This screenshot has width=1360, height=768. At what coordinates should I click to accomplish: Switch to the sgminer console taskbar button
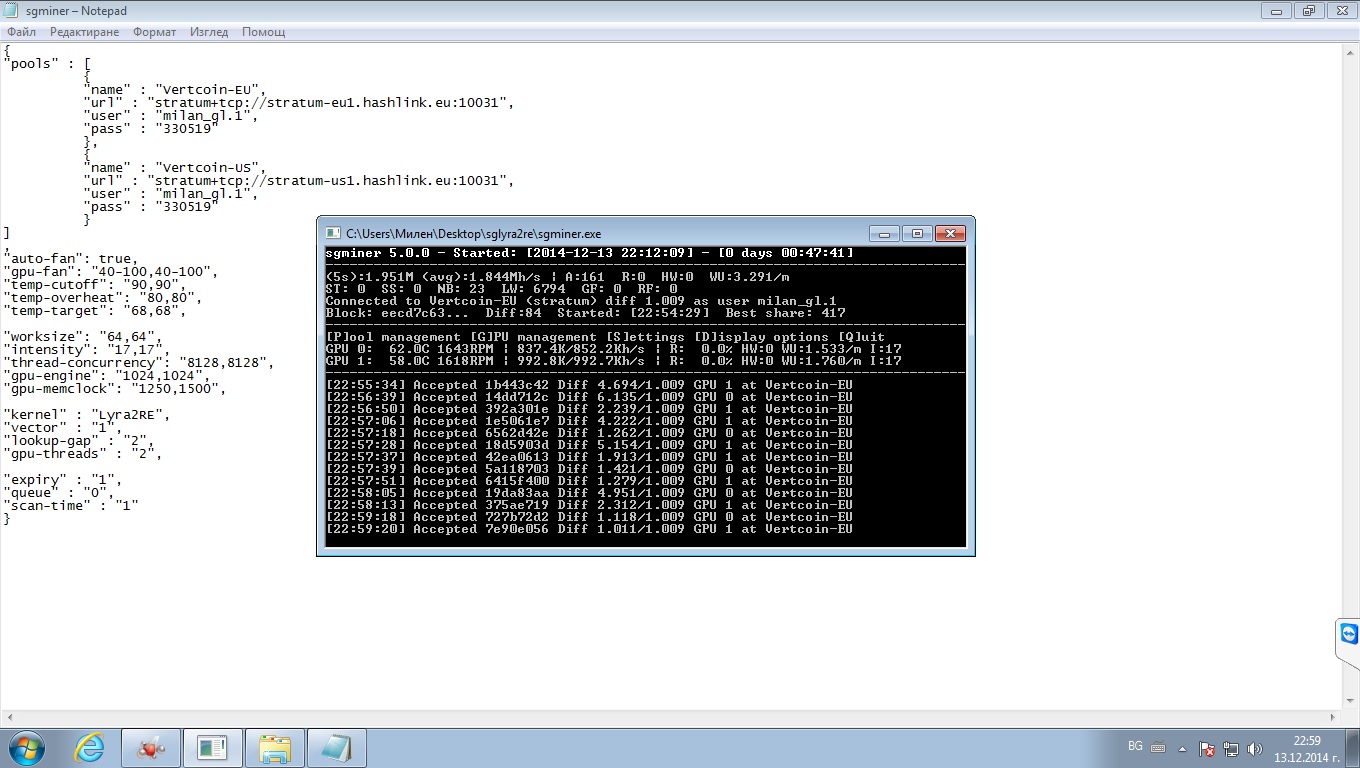pyautogui.click(x=212, y=748)
